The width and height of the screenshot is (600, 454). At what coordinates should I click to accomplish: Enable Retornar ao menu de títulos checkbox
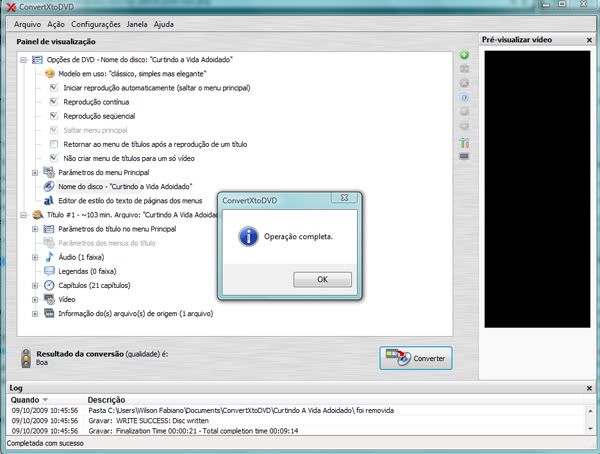54,144
